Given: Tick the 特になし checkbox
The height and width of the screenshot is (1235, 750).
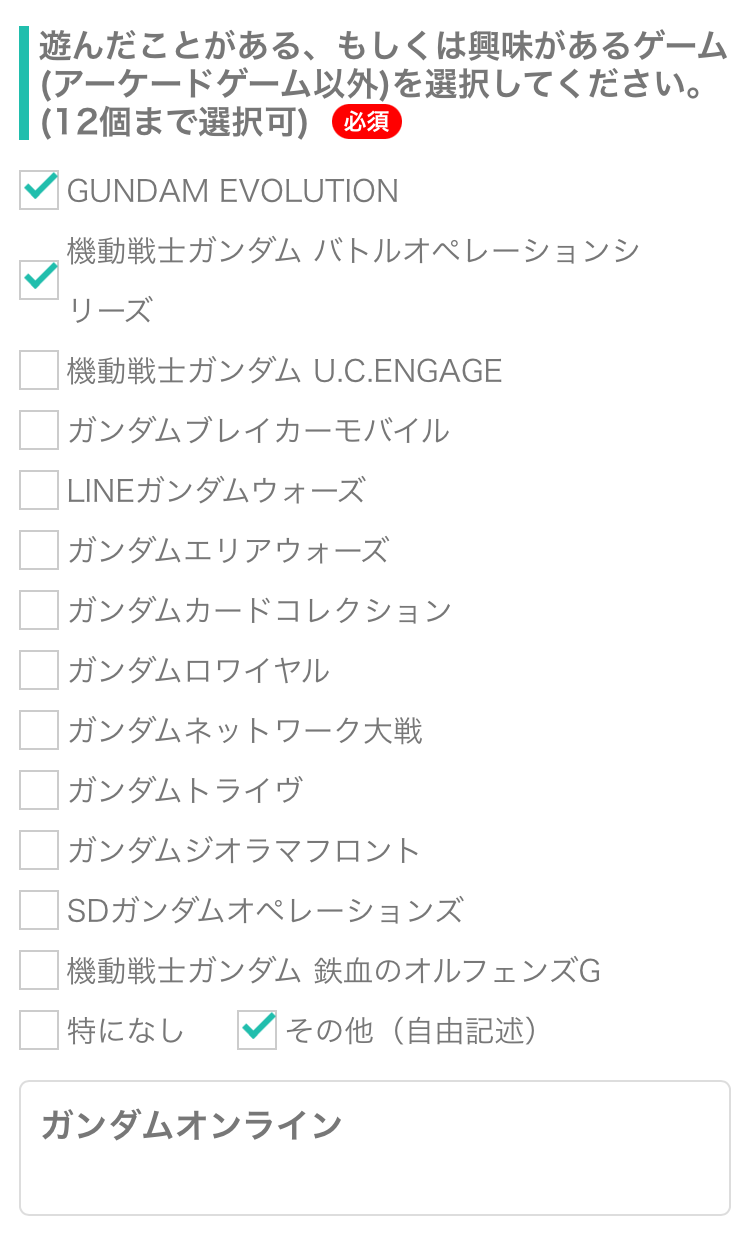Looking at the screenshot, I should 39,1030.
